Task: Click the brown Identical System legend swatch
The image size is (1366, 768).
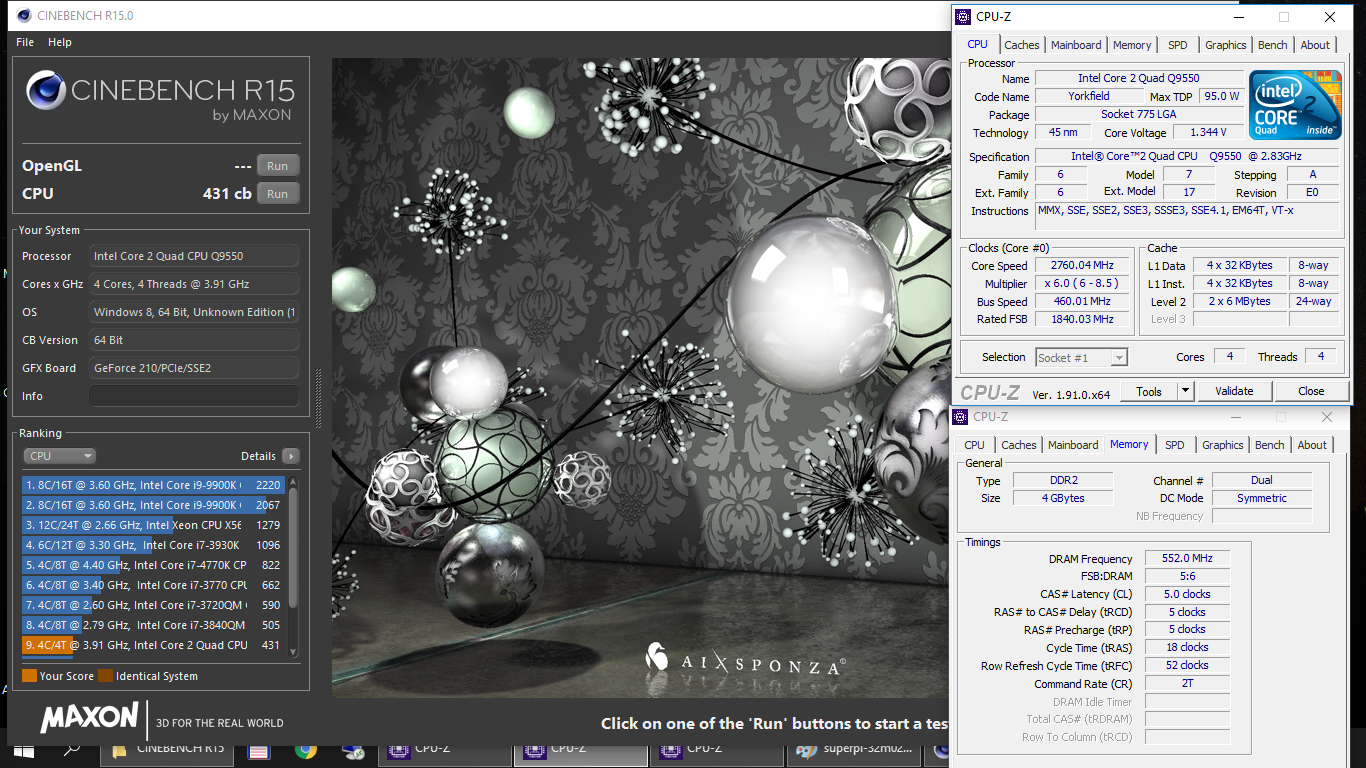Action: [x=105, y=676]
